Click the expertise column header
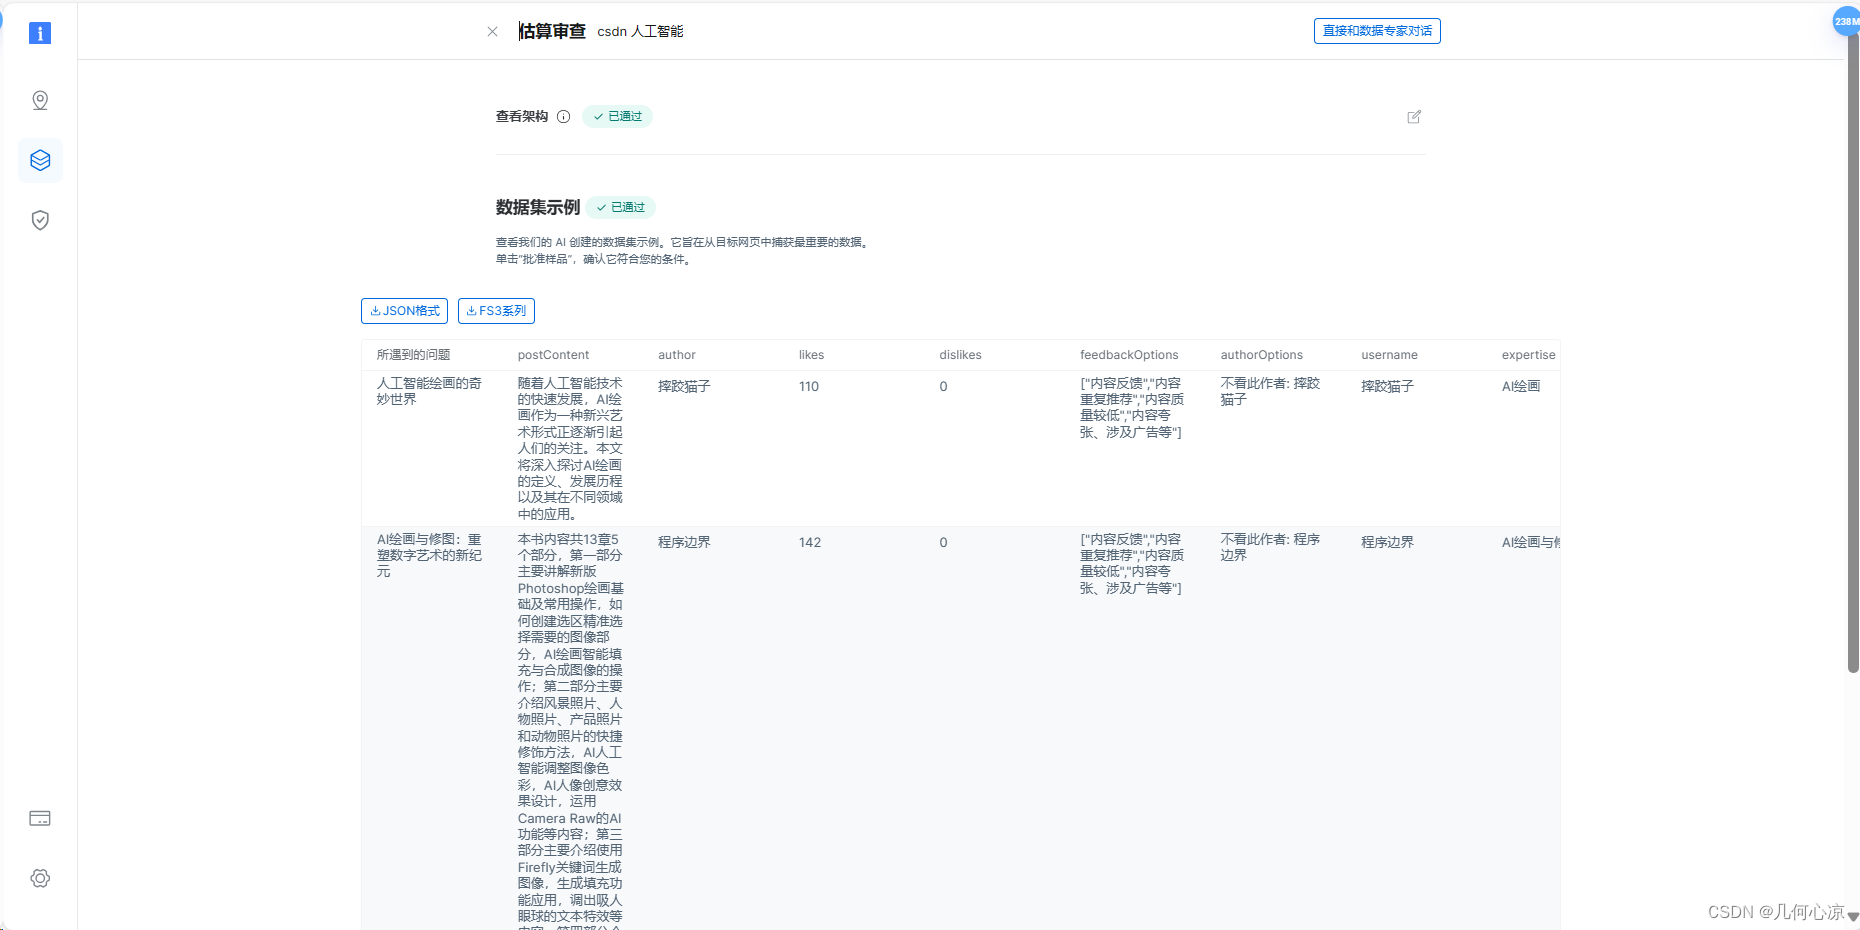1860x930 pixels. (1528, 355)
